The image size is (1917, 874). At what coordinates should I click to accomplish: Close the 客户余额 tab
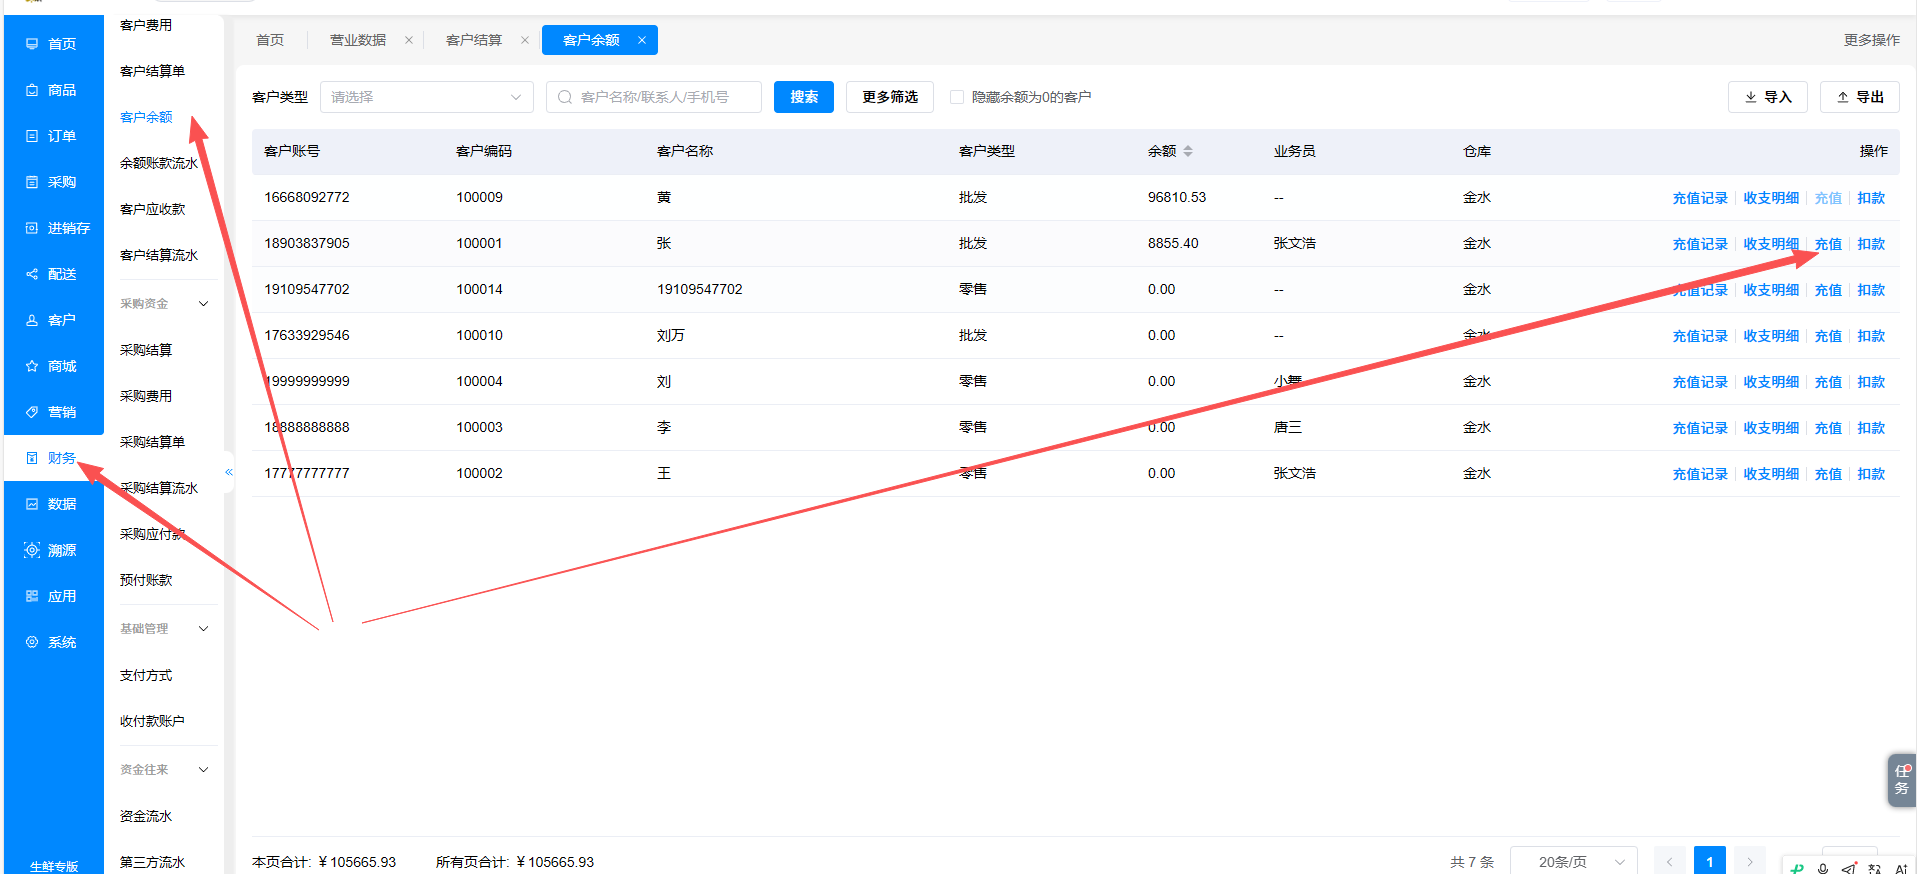click(x=642, y=40)
